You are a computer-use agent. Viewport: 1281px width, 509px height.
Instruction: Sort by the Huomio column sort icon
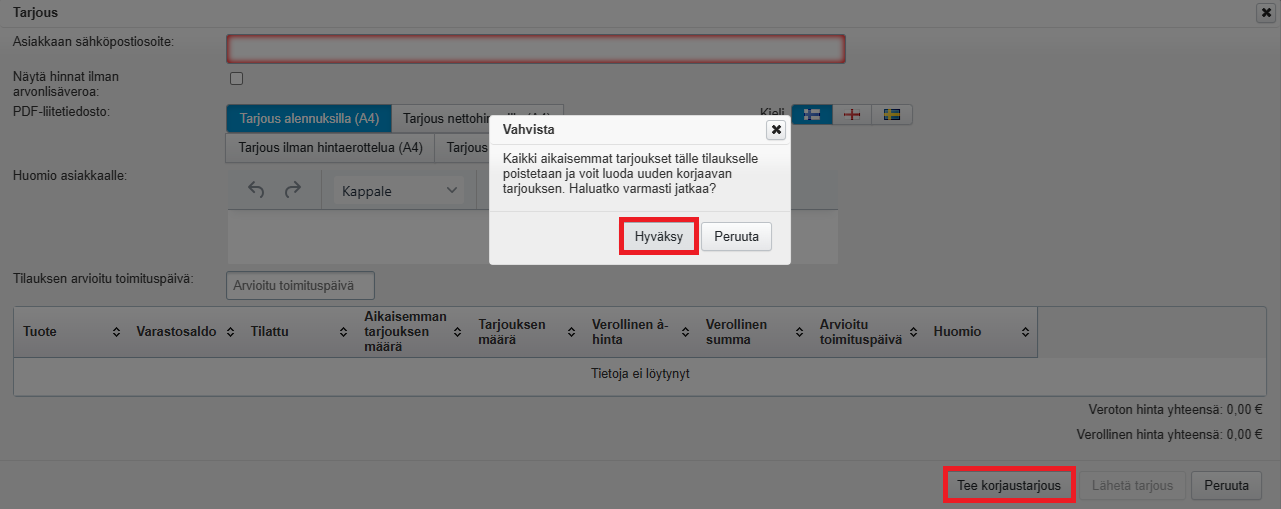tap(1026, 332)
